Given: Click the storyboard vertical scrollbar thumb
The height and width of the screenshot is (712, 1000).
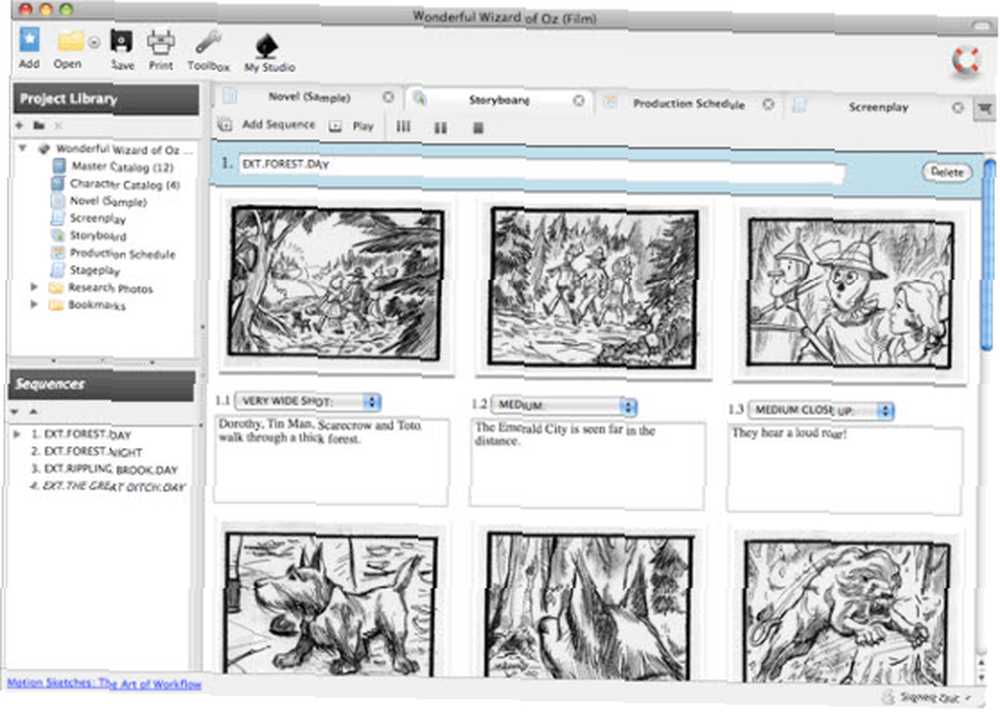Looking at the screenshot, I should coord(989,255).
